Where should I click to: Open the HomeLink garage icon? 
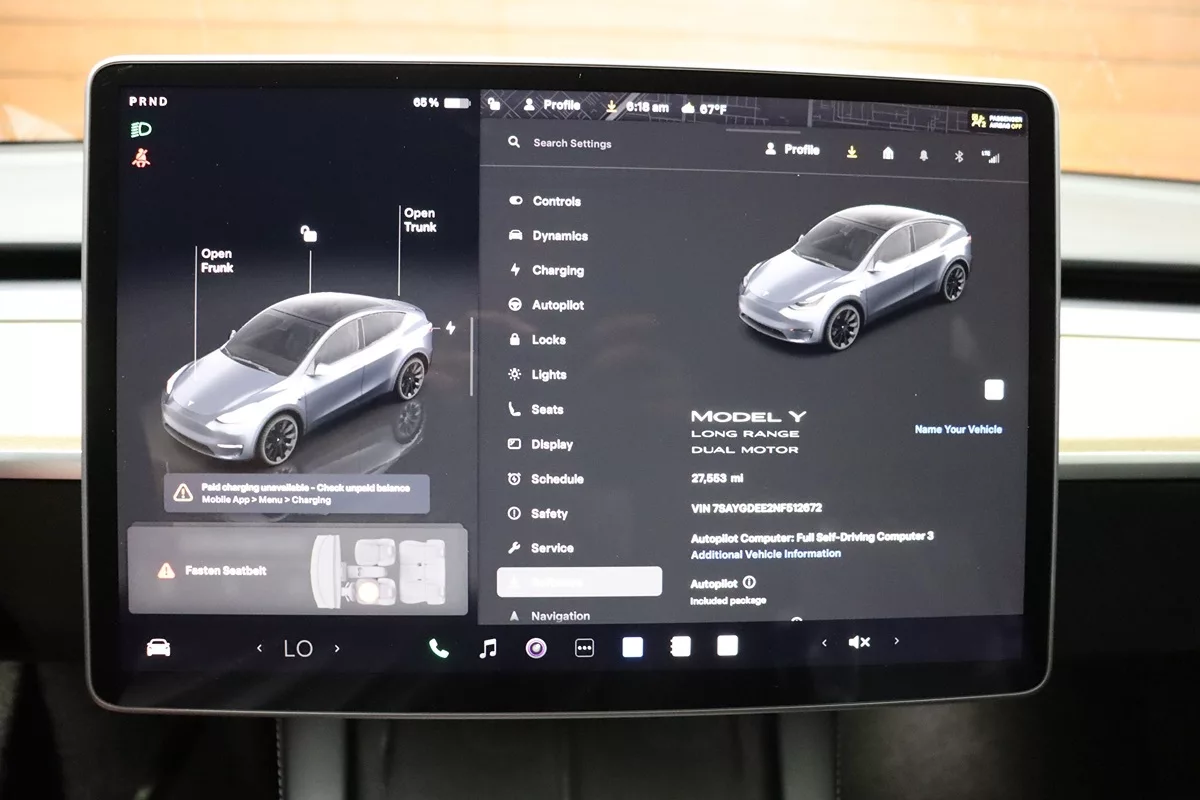tap(888, 153)
